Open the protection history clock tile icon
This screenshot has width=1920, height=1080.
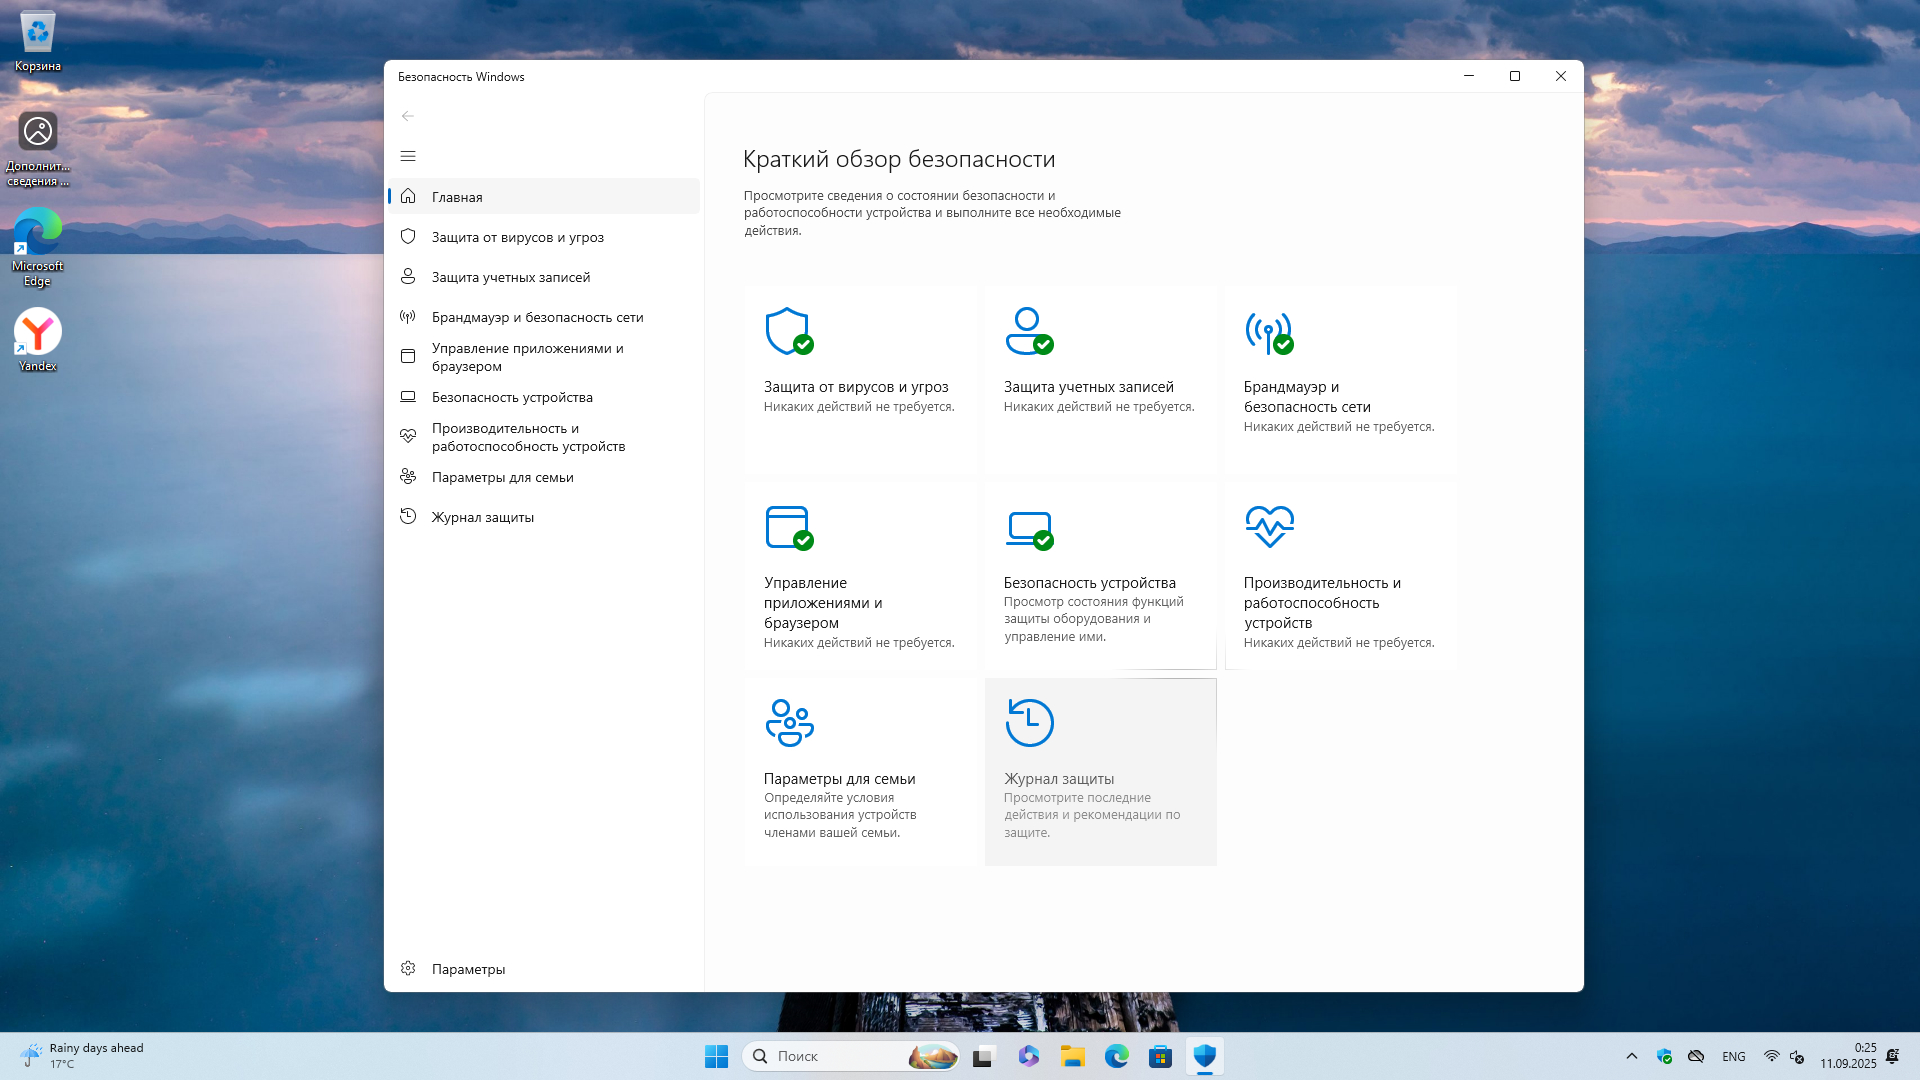pyautogui.click(x=1029, y=722)
